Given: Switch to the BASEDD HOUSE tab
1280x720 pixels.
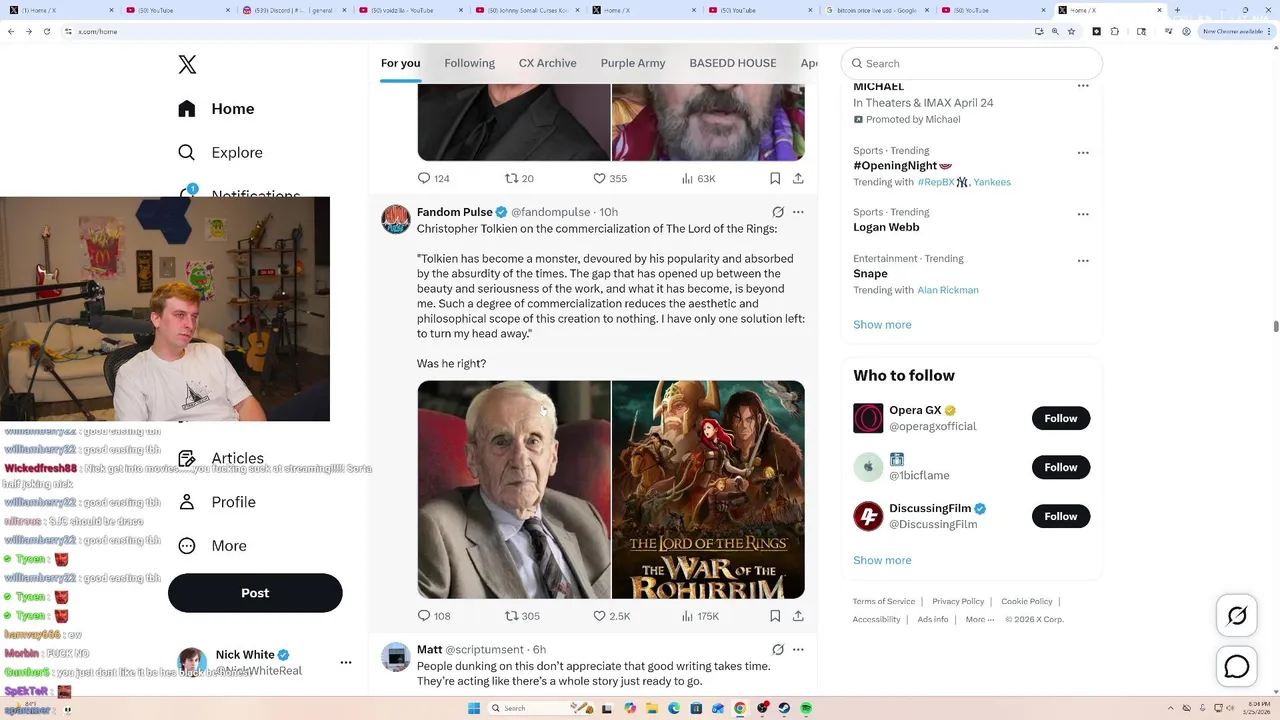Looking at the screenshot, I should [733, 63].
